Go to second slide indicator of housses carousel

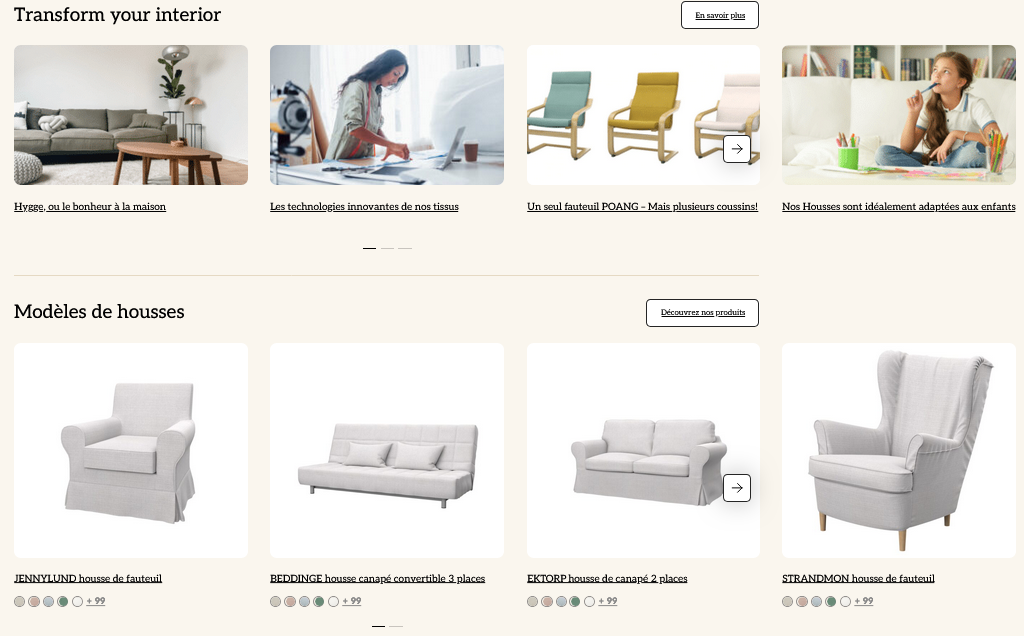[396, 627]
